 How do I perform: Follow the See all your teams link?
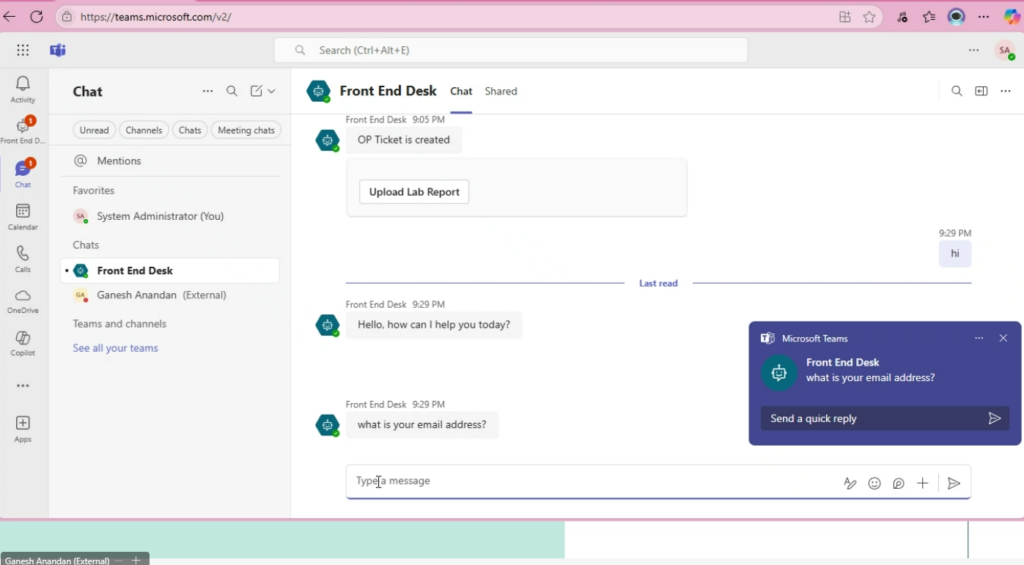click(x=116, y=348)
